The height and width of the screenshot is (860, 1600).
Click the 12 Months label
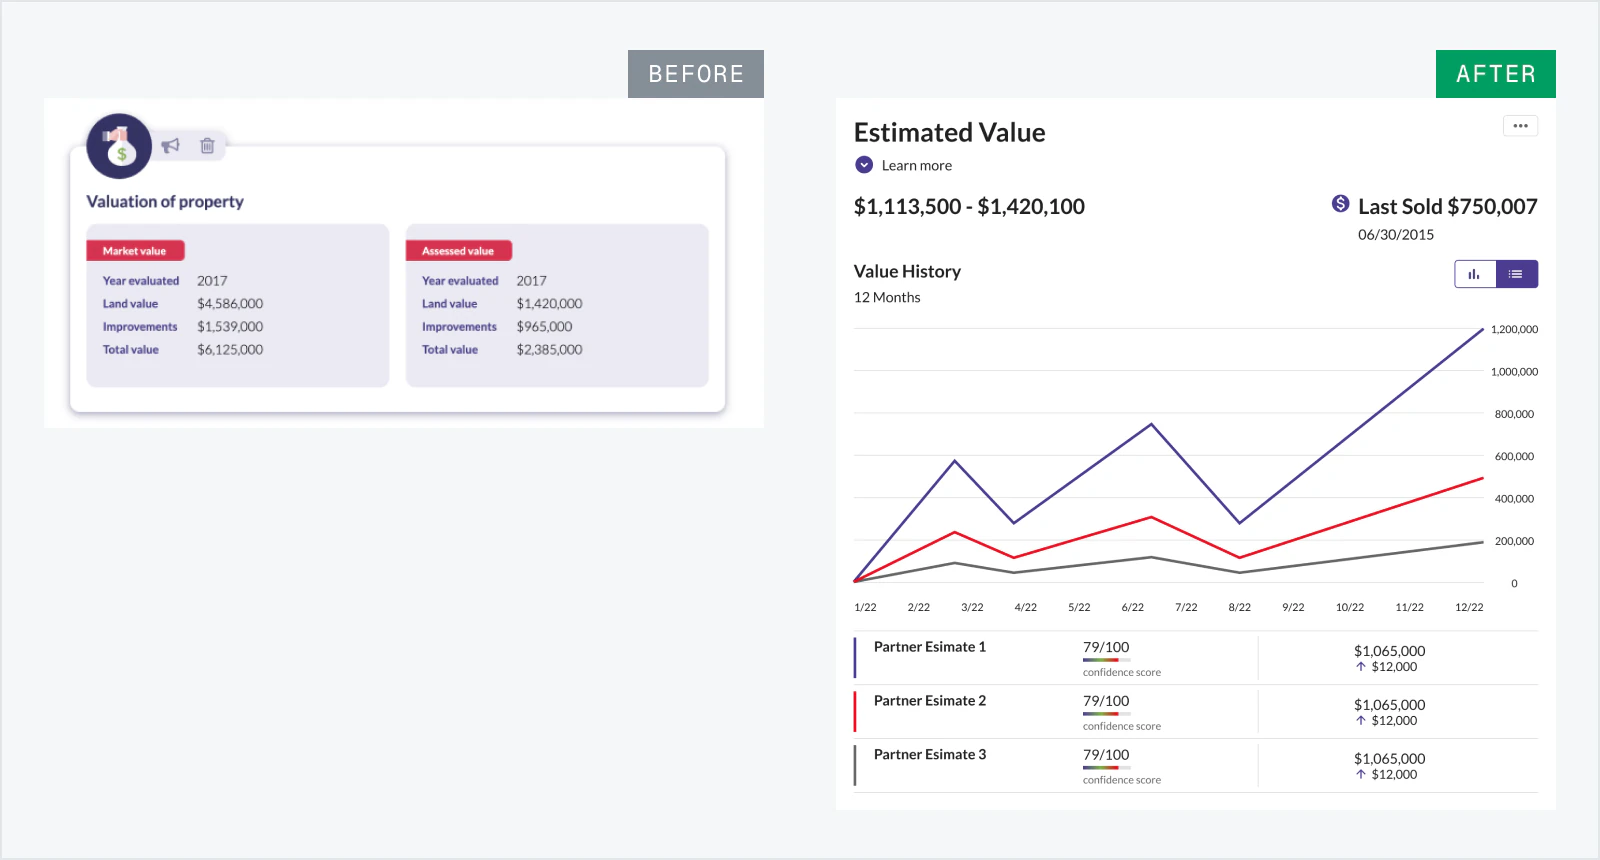pyautogui.click(x=887, y=298)
